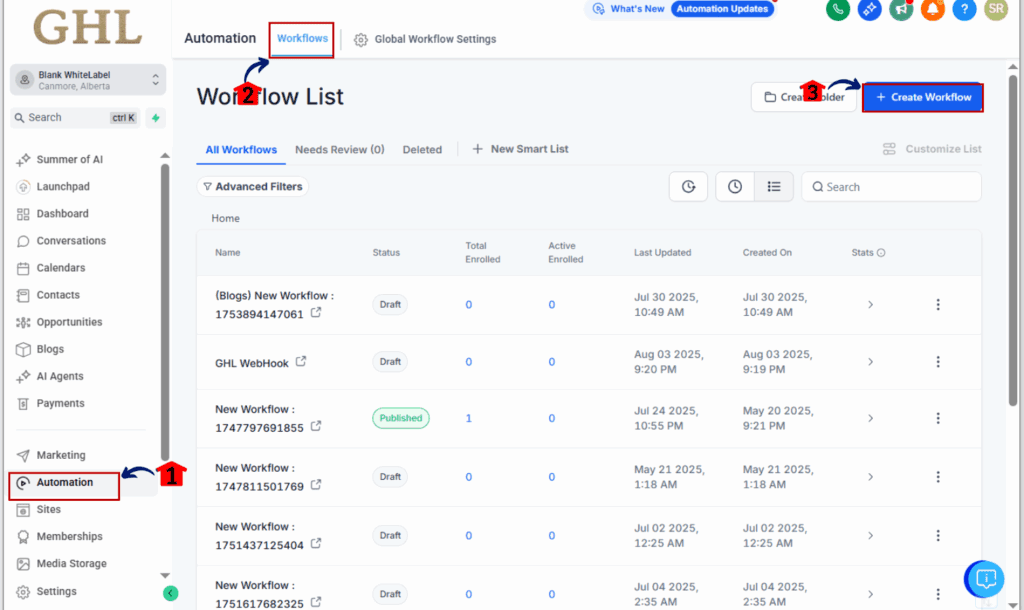Click Customize List icon
1024x610 pixels.
point(889,149)
